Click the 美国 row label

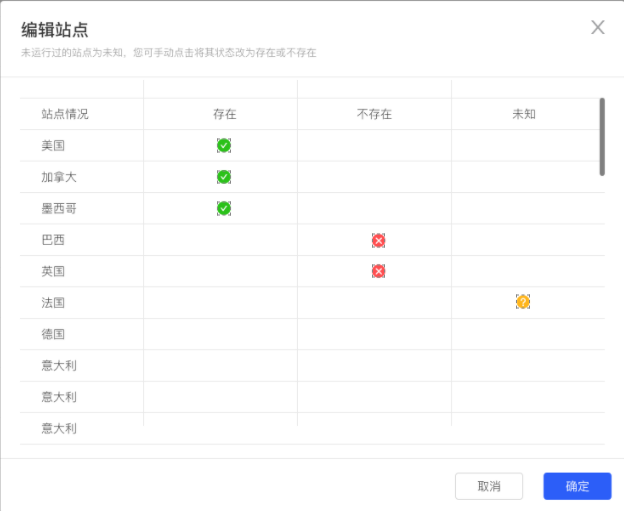53,146
